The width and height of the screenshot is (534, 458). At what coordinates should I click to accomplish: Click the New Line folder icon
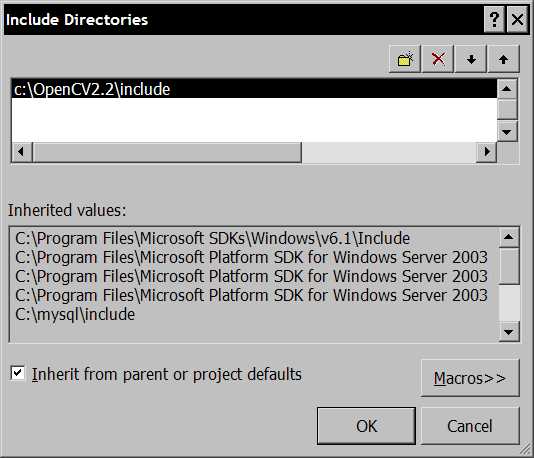(x=405, y=59)
